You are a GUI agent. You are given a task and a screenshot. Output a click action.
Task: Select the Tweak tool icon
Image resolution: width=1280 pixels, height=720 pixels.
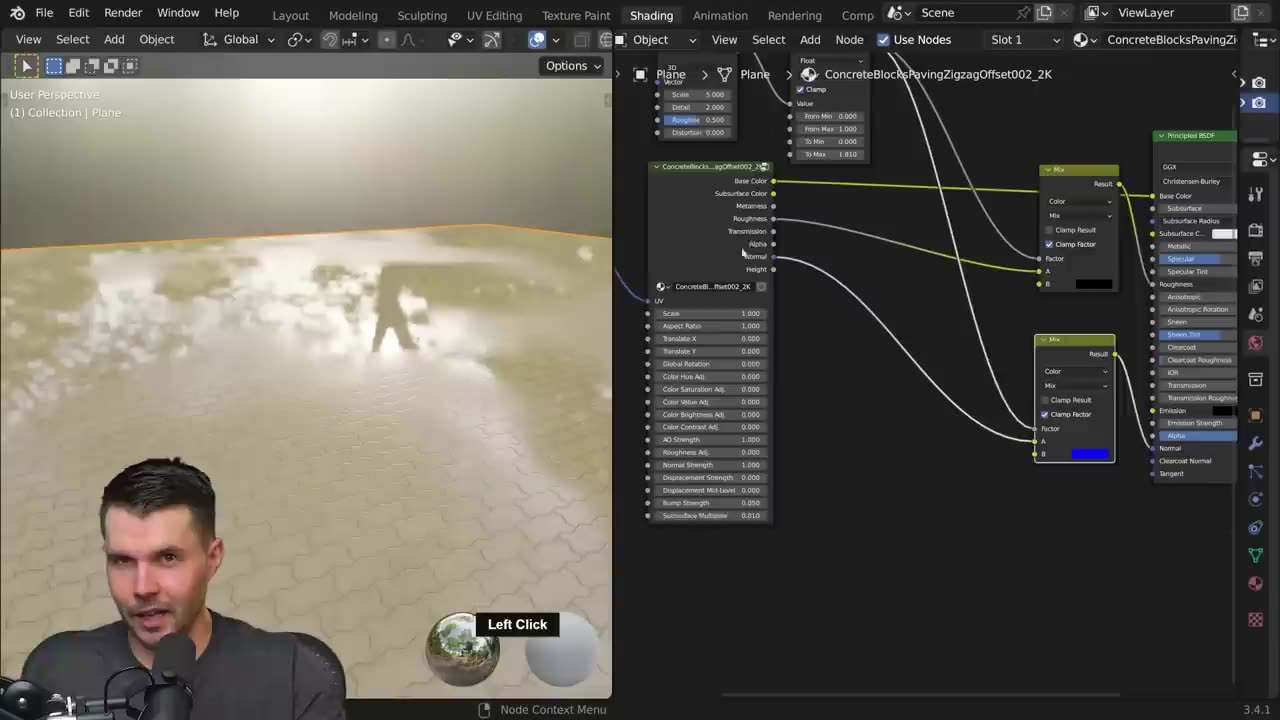[x=27, y=66]
